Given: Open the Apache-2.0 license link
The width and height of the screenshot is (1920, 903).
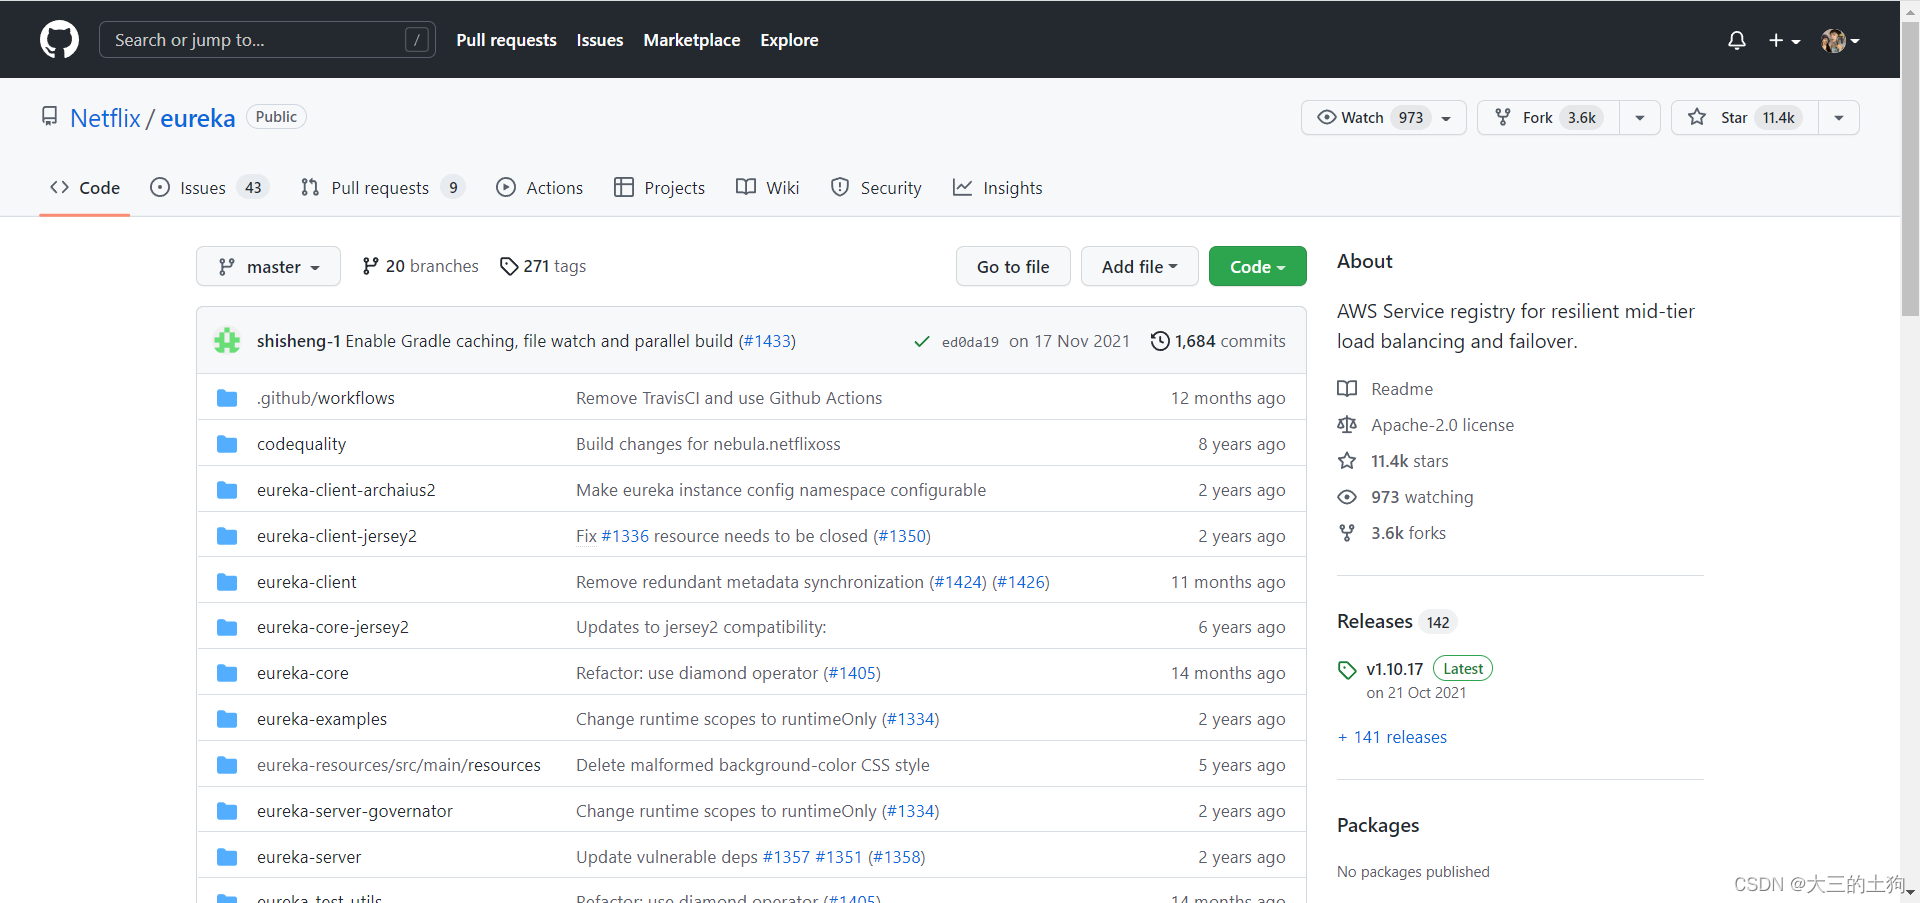Looking at the screenshot, I should (x=1426, y=425).
